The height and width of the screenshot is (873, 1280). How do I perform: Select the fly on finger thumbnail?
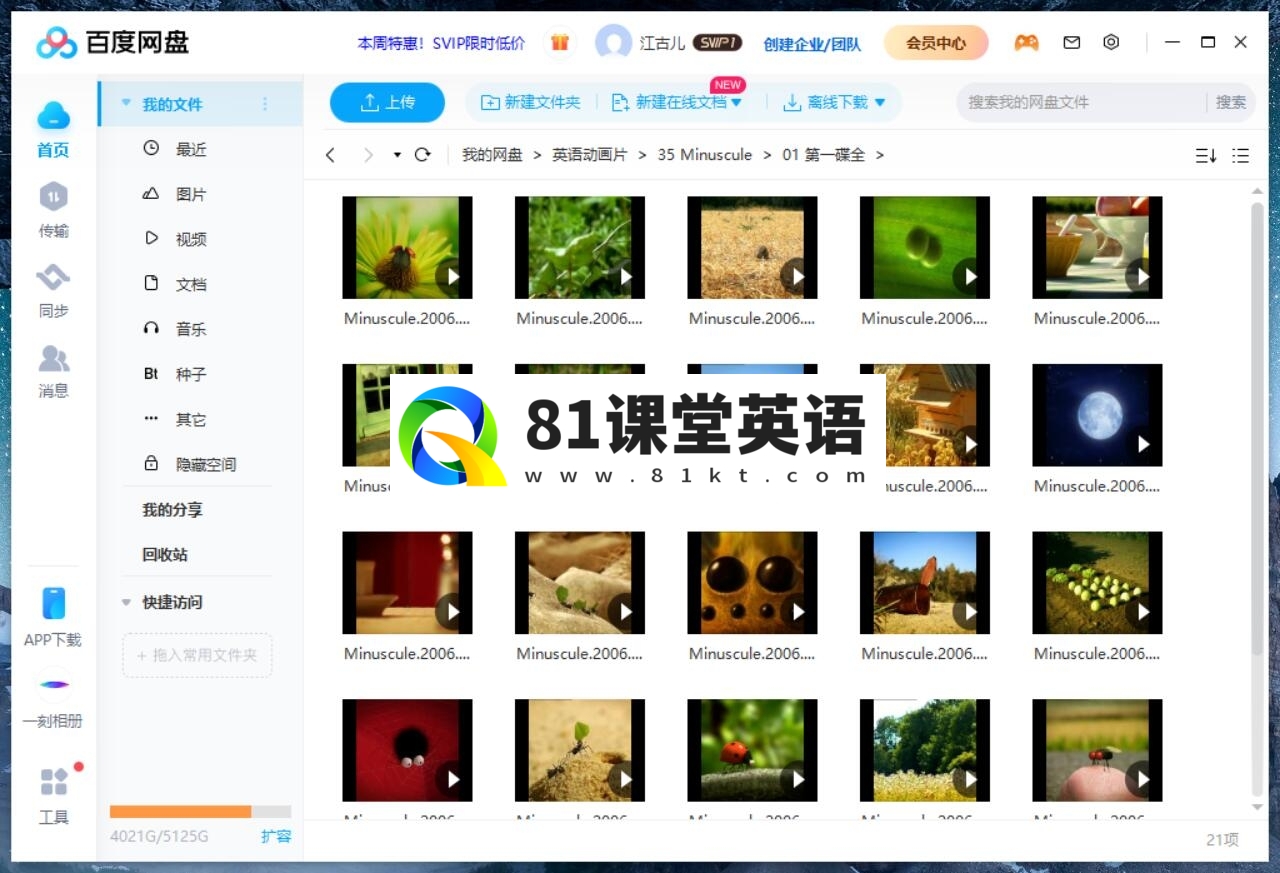click(x=1097, y=751)
